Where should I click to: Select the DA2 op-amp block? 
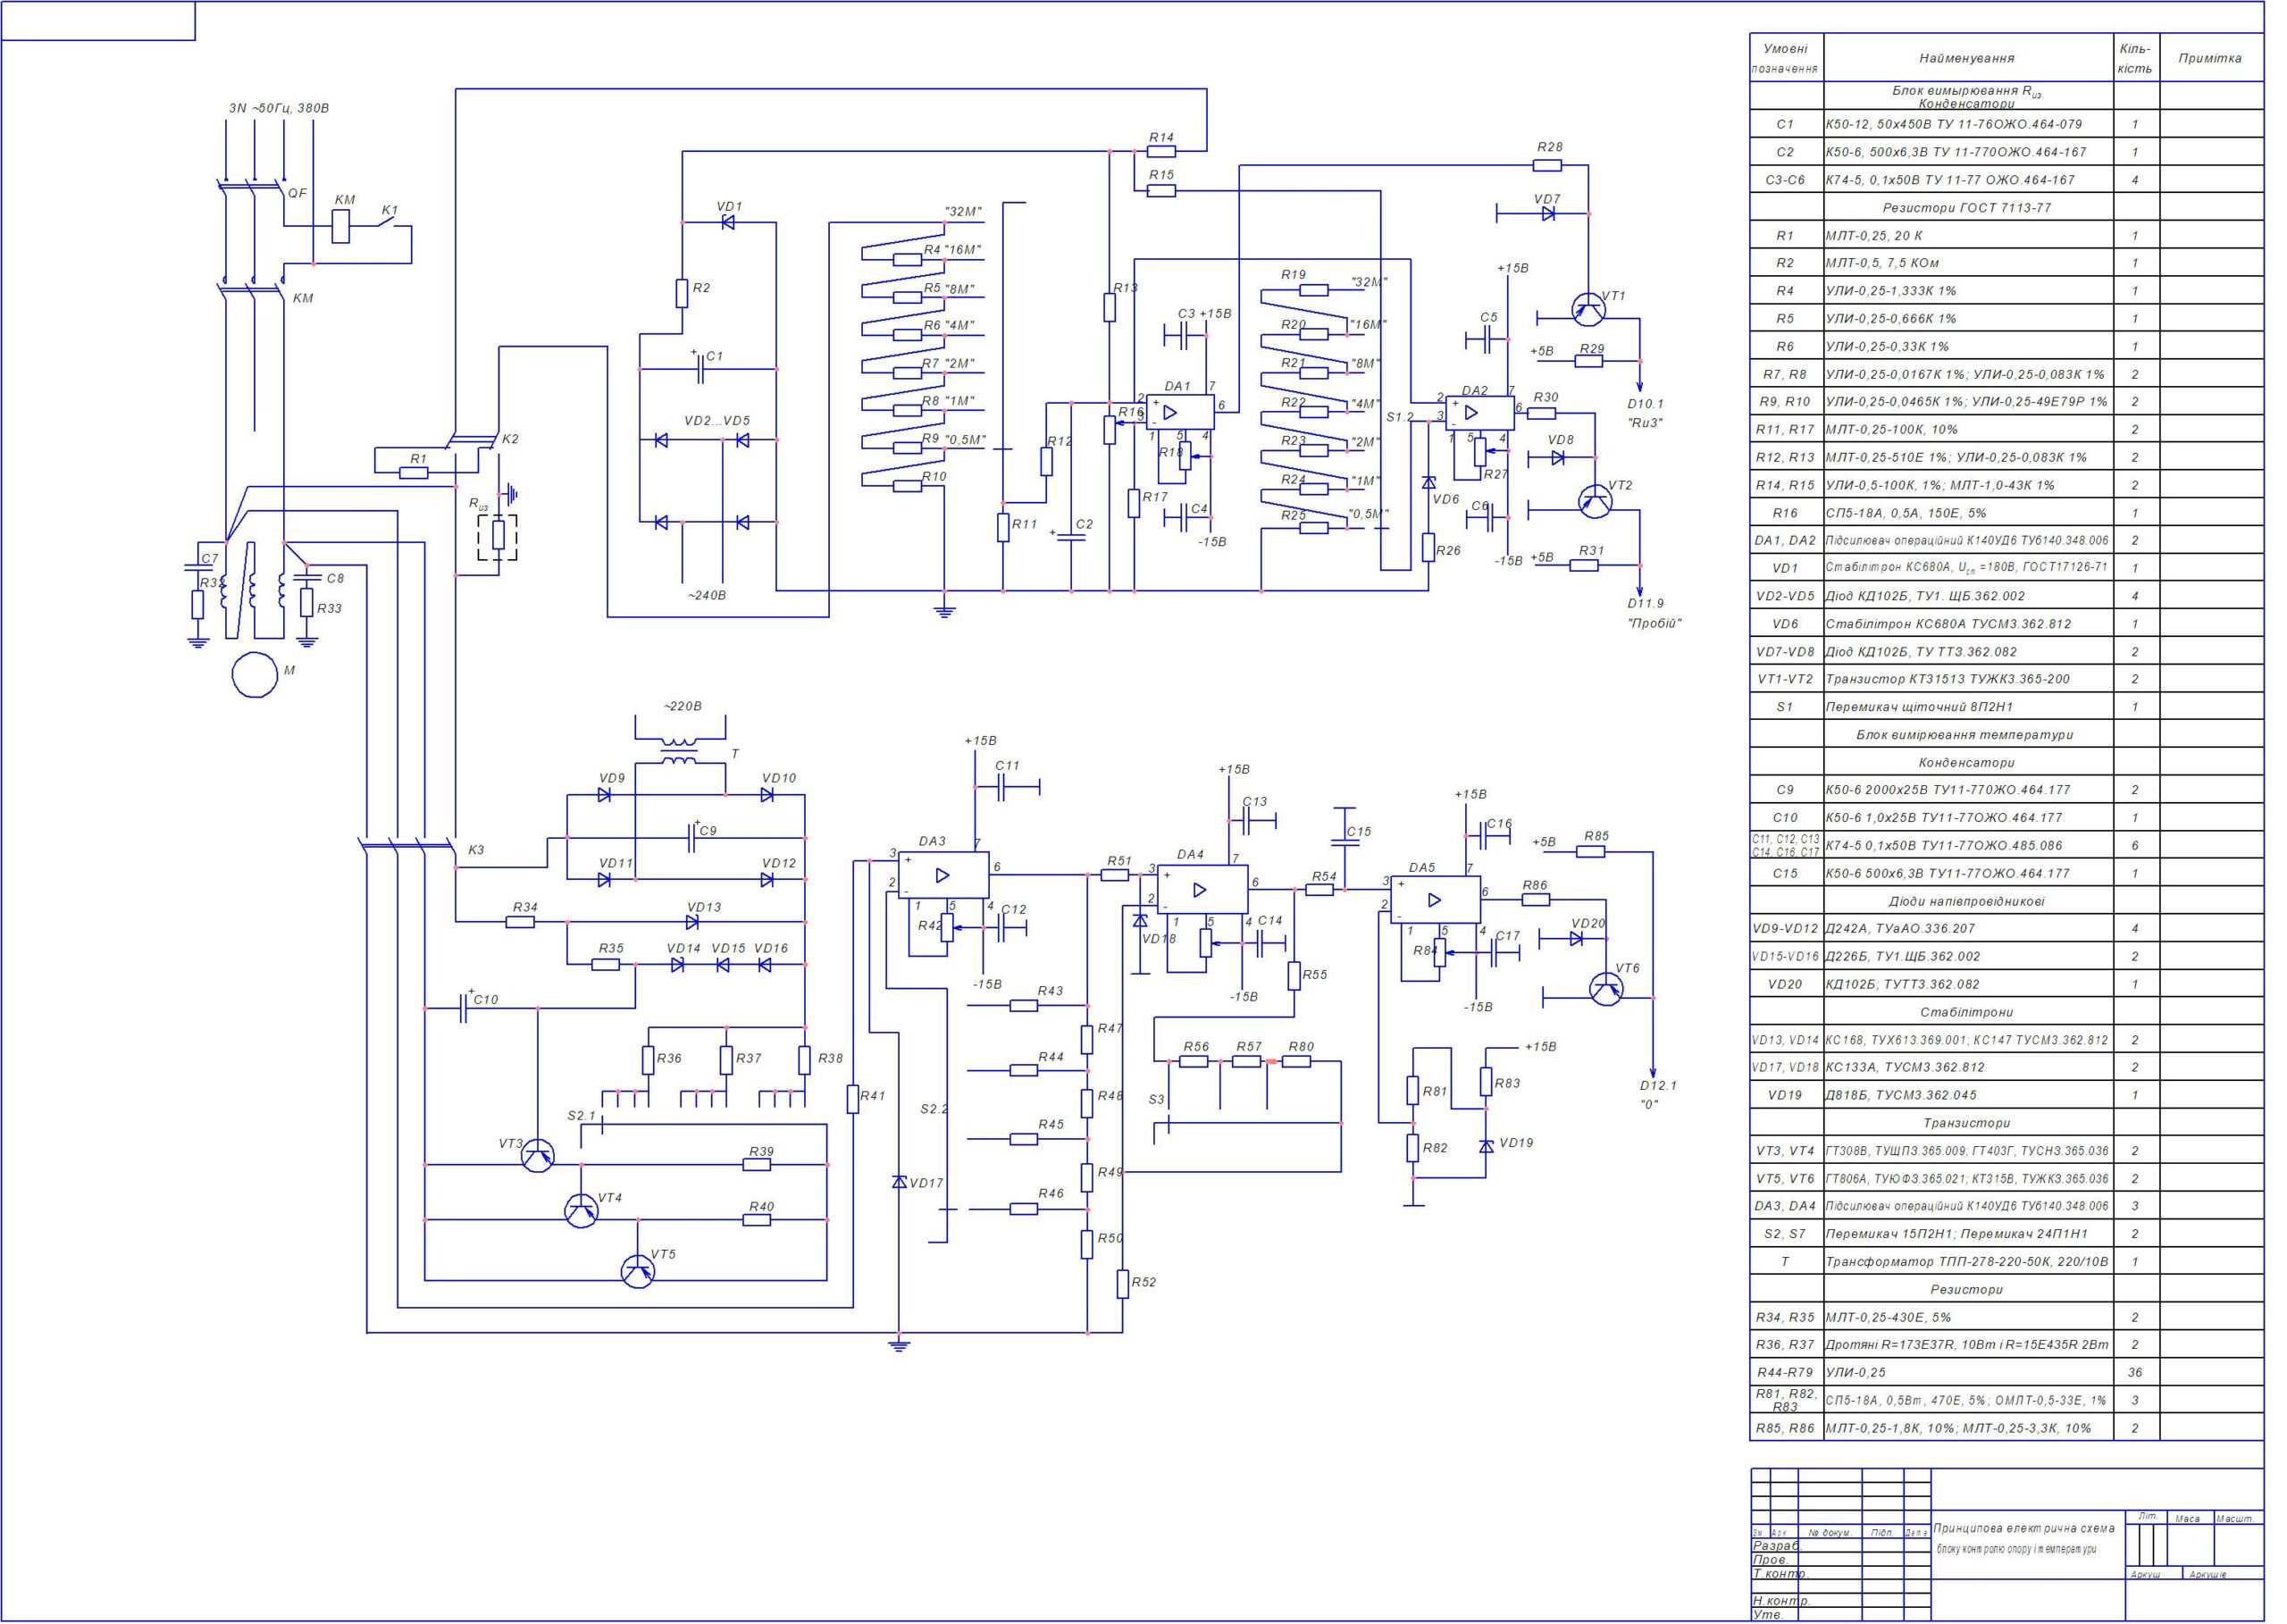coord(1480,412)
